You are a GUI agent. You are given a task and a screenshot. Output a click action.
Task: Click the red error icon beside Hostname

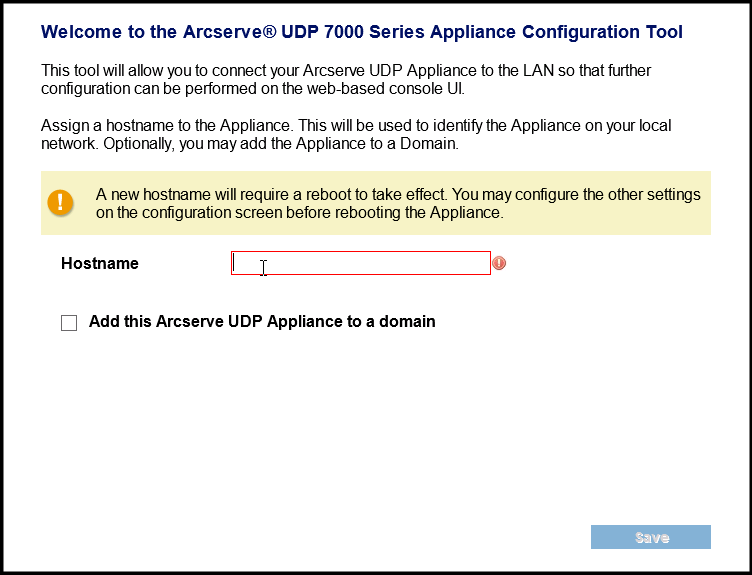(499, 263)
